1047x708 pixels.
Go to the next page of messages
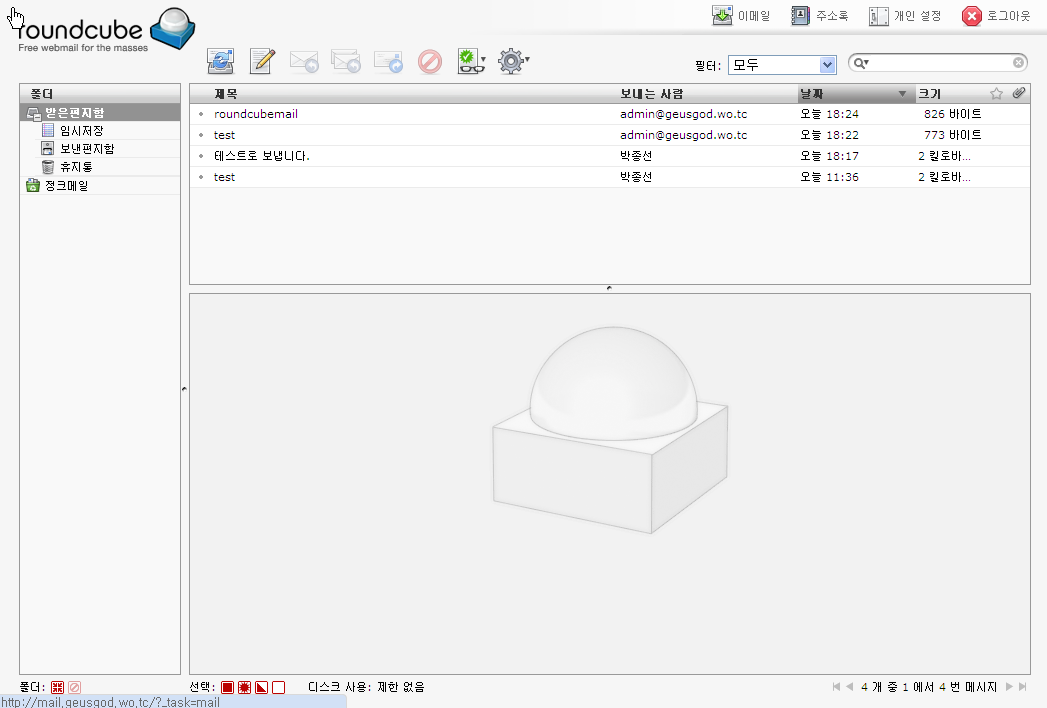click(1009, 687)
